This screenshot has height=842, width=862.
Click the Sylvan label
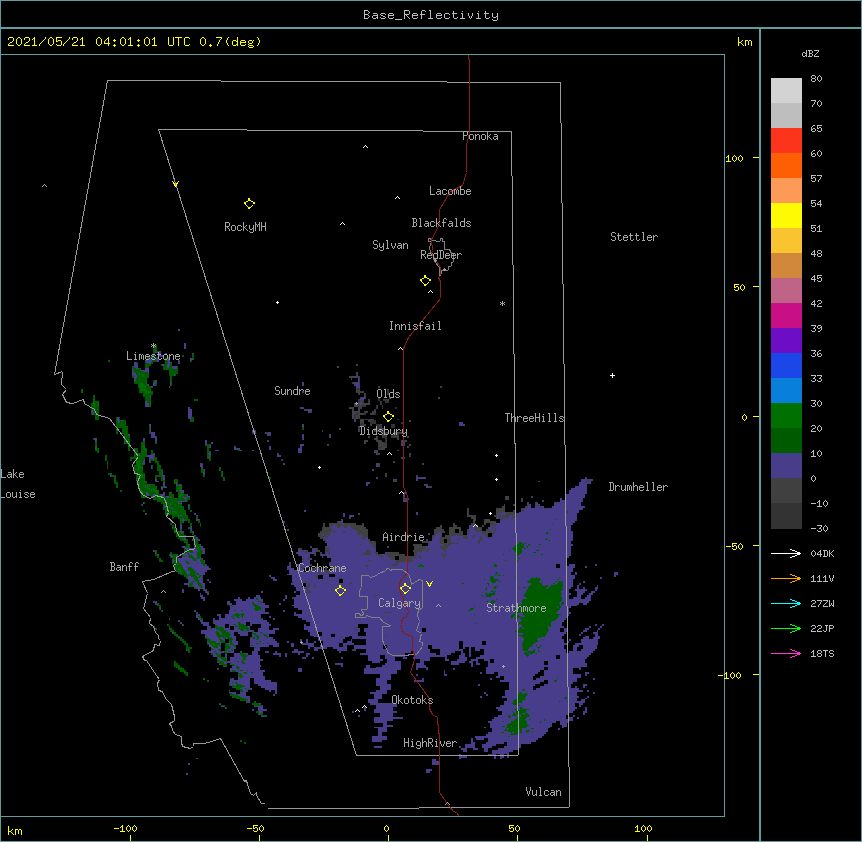(390, 245)
